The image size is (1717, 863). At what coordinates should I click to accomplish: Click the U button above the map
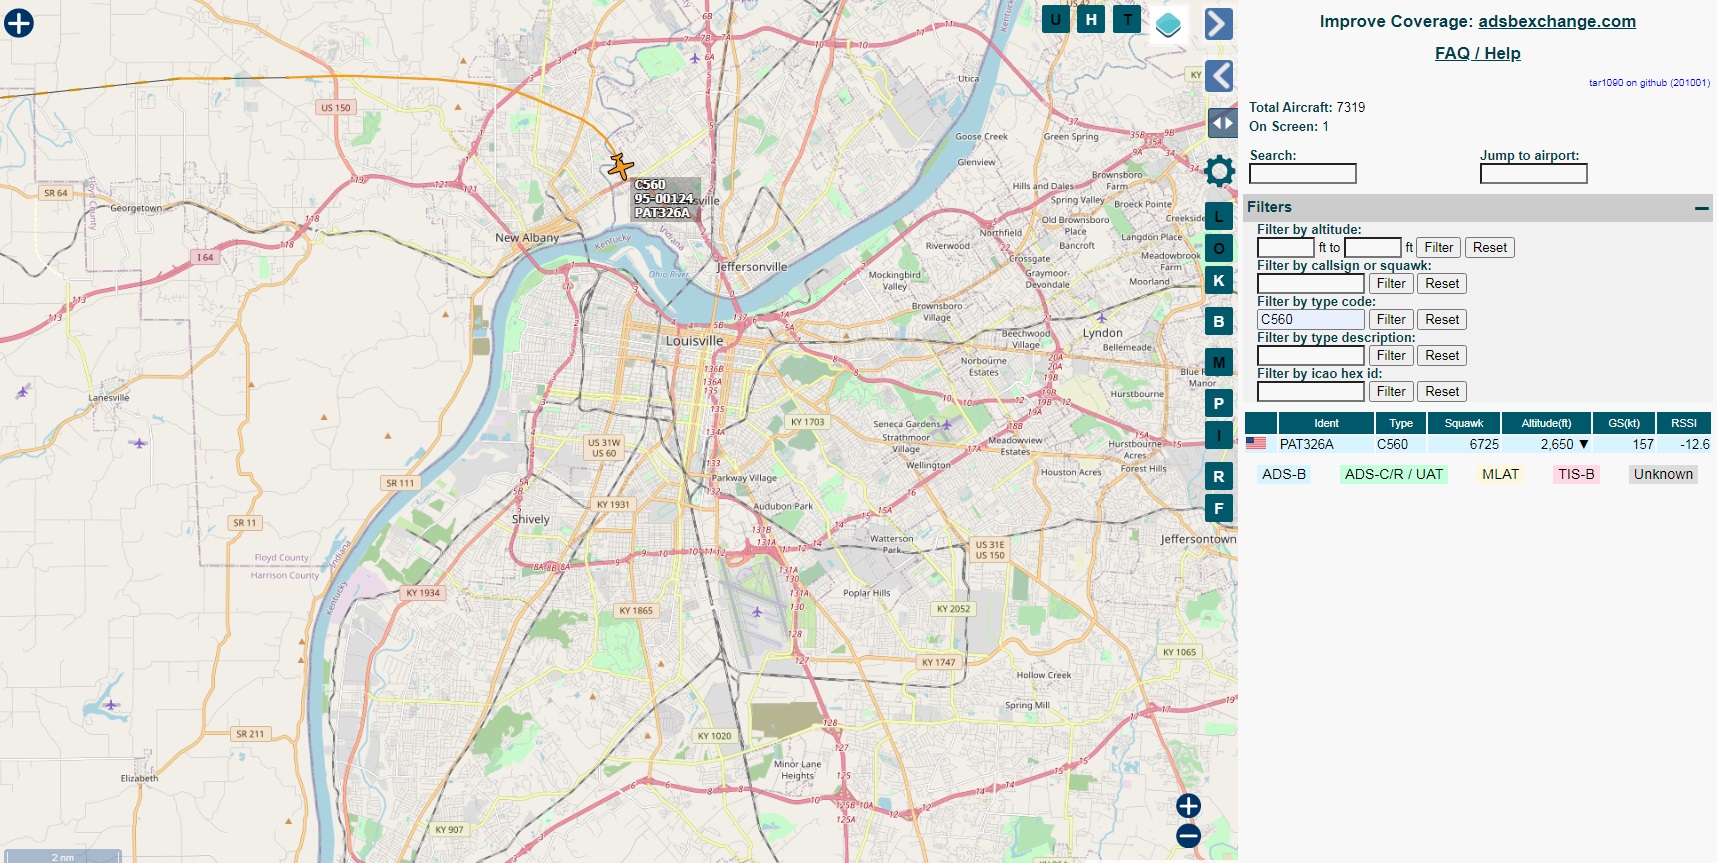point(1055,19)
